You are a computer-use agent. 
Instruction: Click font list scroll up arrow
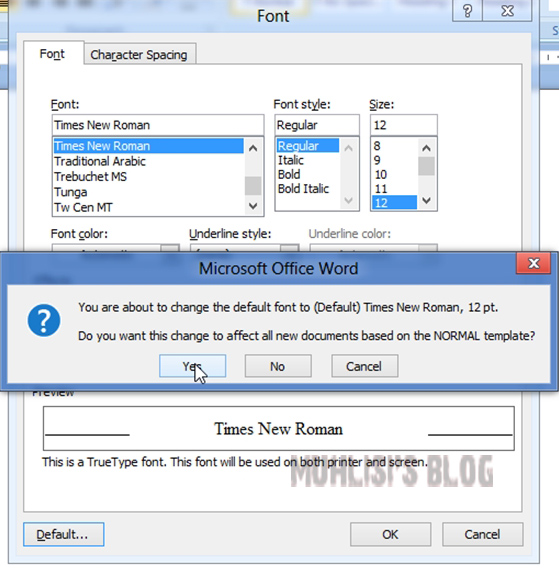tap(253, 148)
